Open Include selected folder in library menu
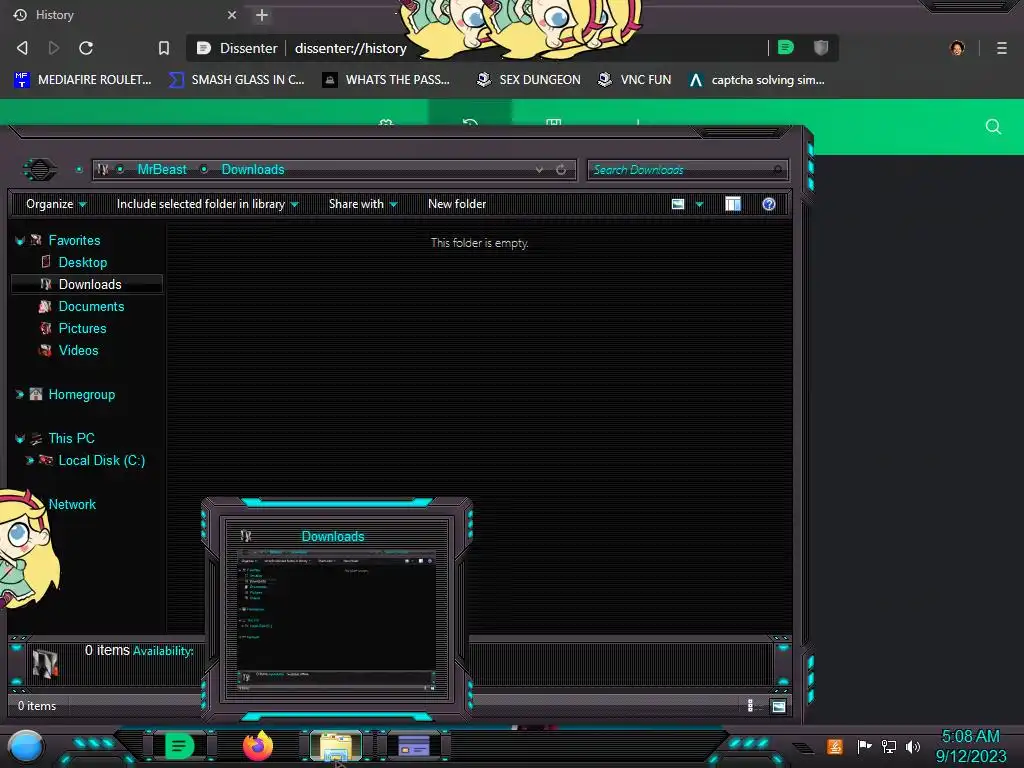1024x768 pixels. [x=208, y=204]
